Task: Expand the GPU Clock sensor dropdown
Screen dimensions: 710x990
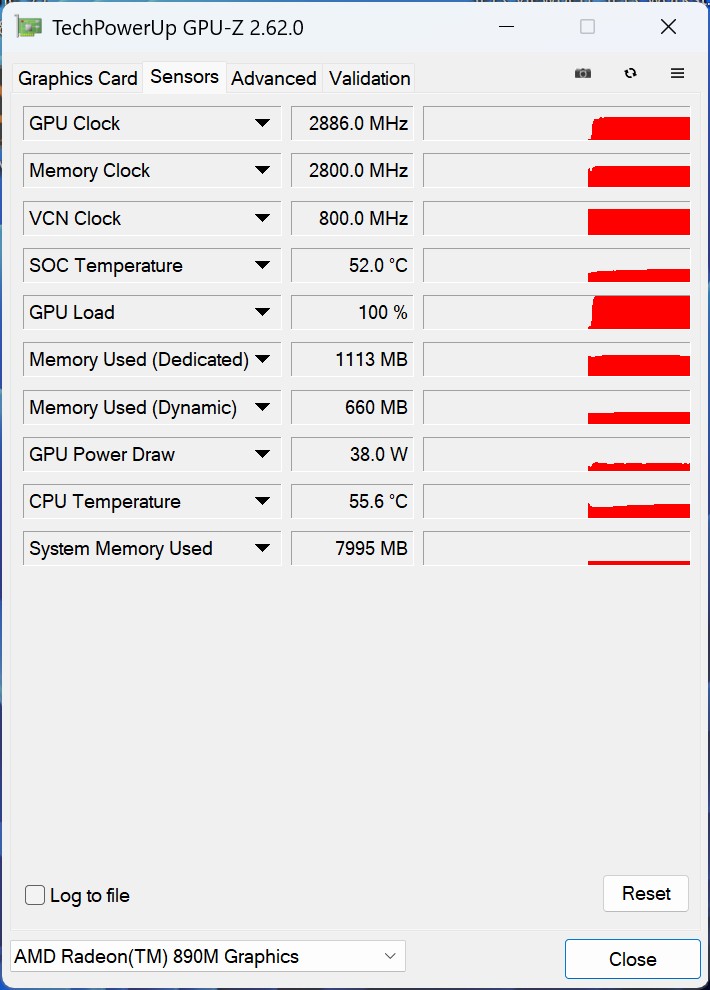Action: [x=262, y=124]
